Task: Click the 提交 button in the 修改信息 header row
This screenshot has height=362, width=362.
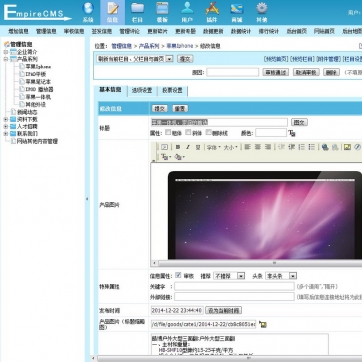Action: pyautogui.click(x=159, y=108)
